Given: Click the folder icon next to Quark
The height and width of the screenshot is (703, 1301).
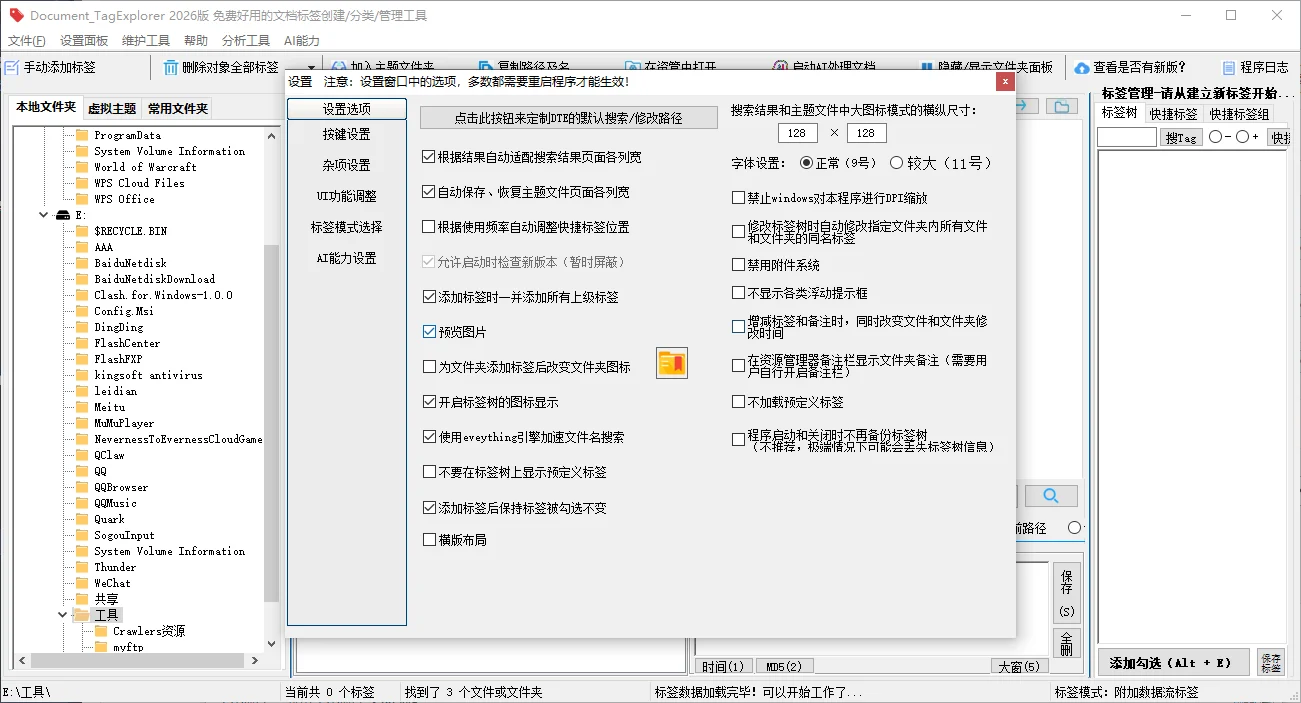Looking at the screenshot, I should click(x=83, y=519).
